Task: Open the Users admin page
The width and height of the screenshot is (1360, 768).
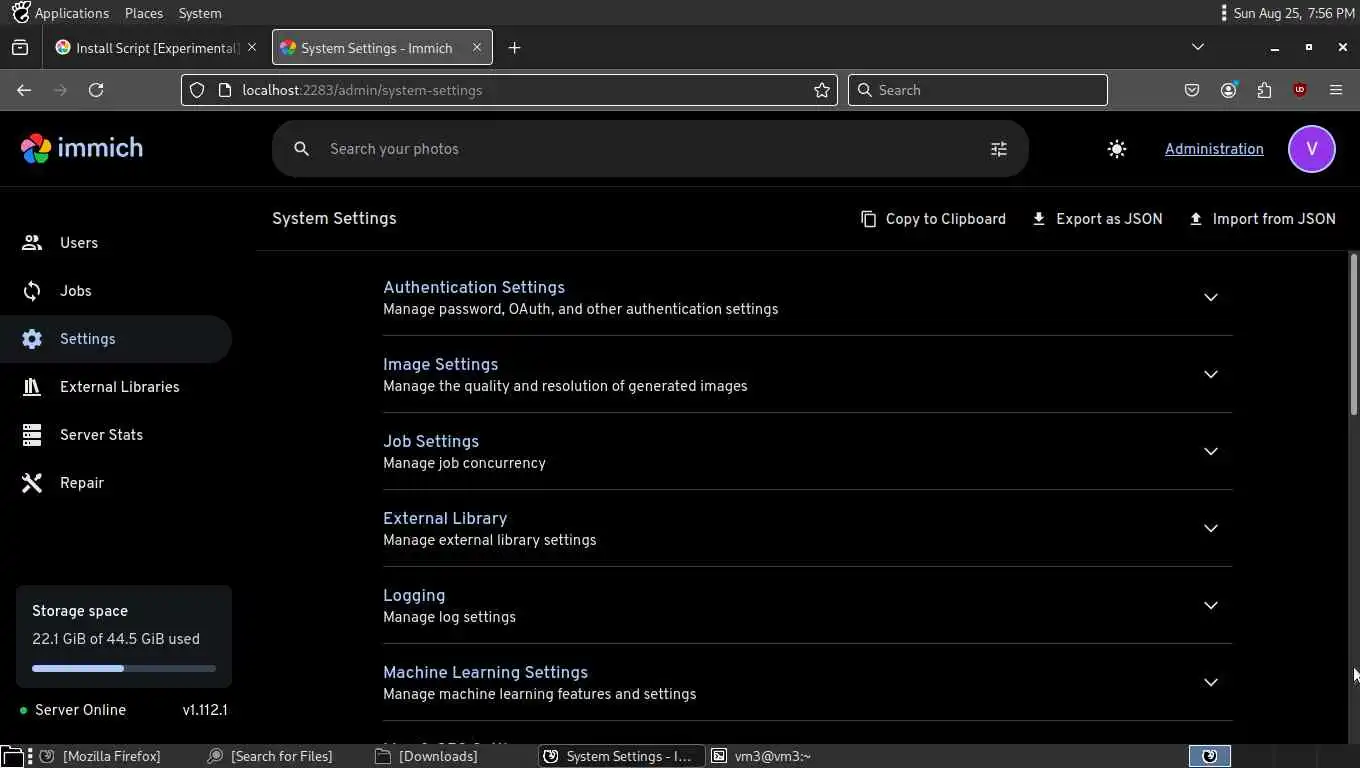Action: pyautogui.click(x=78, y=243)
